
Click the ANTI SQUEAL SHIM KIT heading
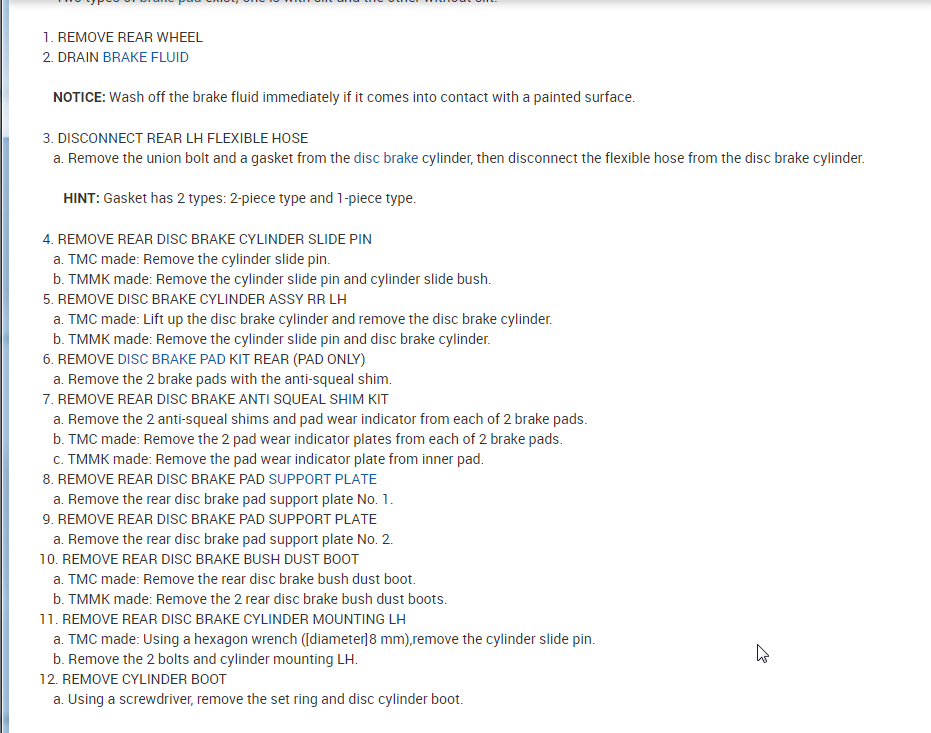pyautogui.click(x=223, y=399)
